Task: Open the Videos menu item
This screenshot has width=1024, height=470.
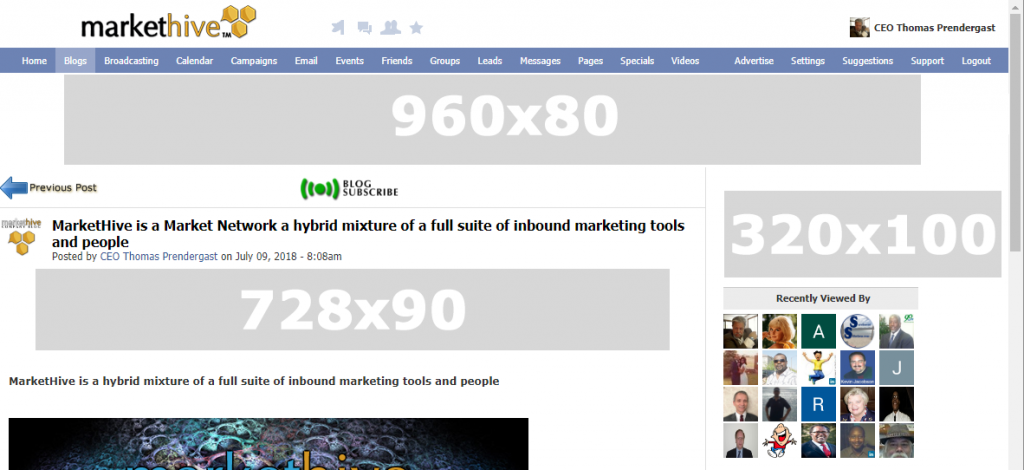Action: coord(685,61)
